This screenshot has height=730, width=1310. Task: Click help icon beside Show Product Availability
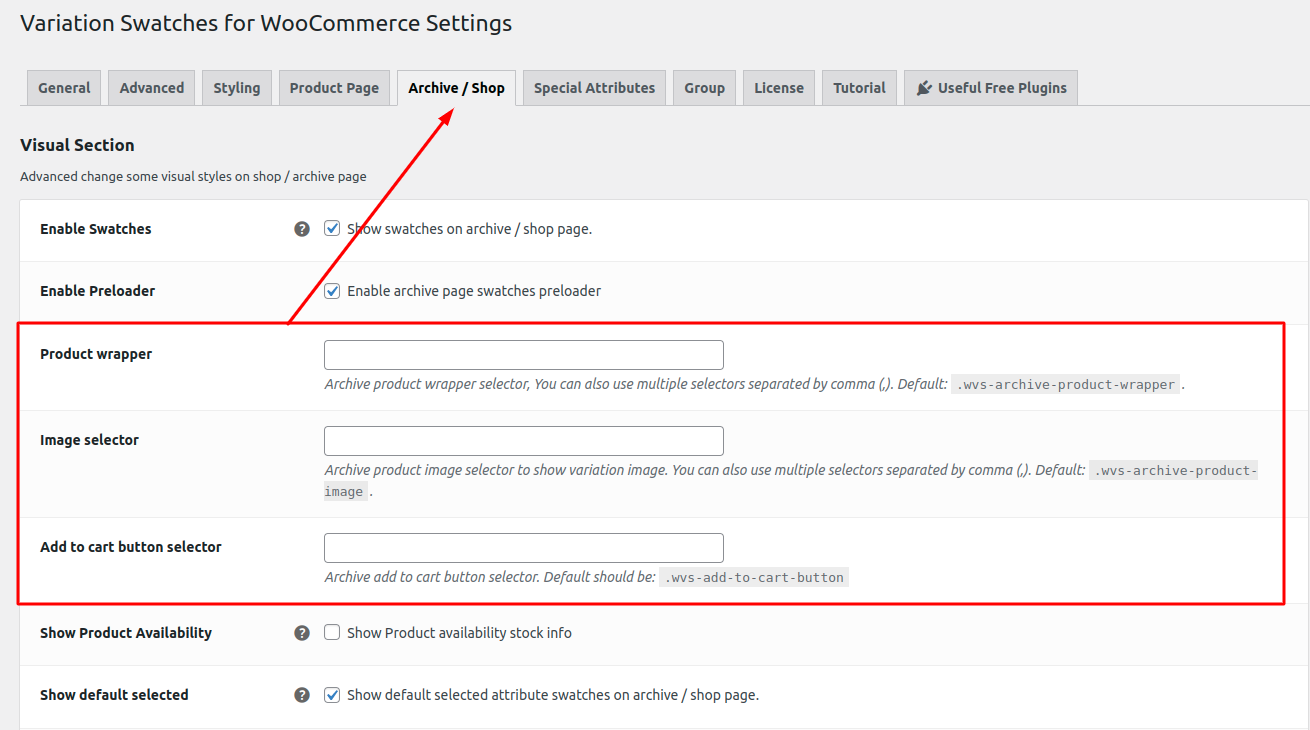tap(302, 633)
